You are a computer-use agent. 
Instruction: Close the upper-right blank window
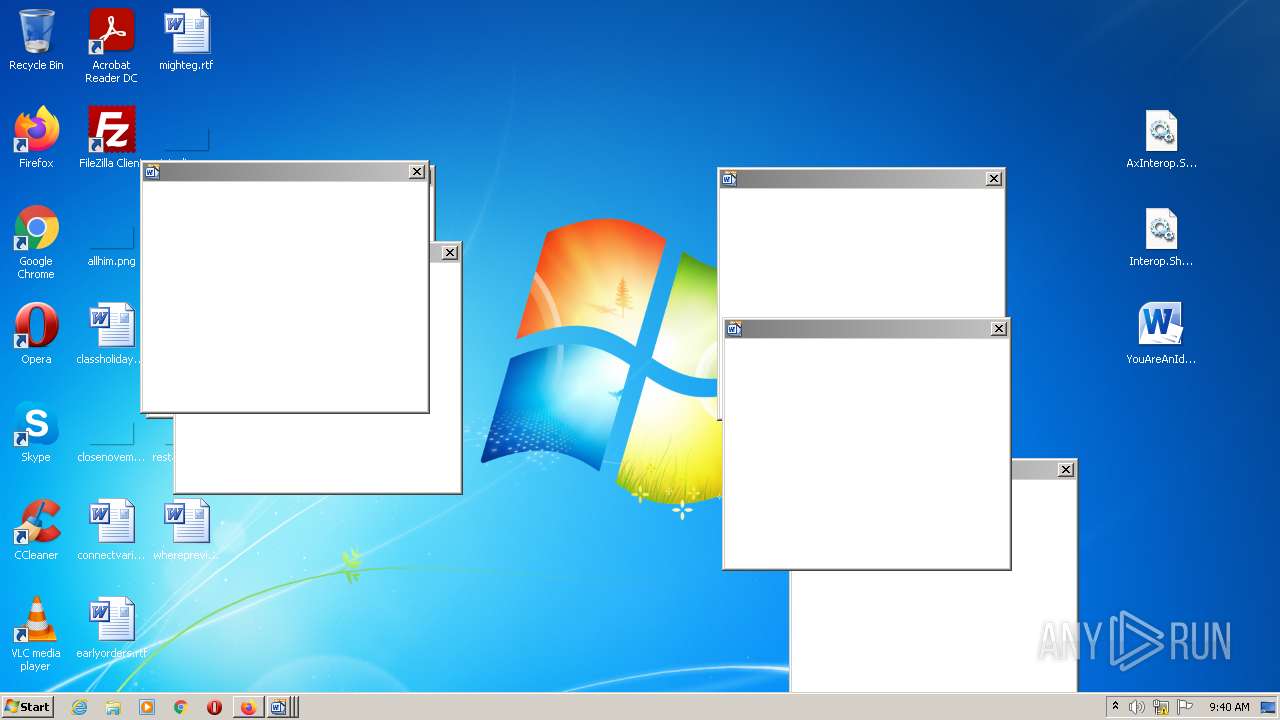(x=994, y=179)
